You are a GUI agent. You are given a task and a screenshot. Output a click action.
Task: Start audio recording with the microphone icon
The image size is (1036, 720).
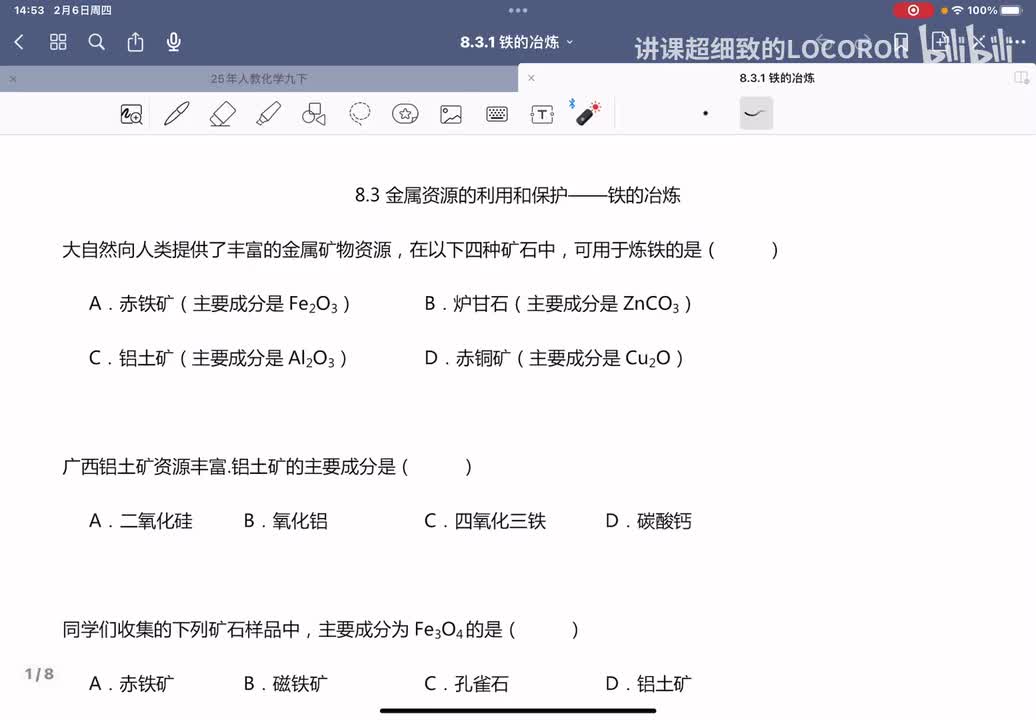(174, 42)
